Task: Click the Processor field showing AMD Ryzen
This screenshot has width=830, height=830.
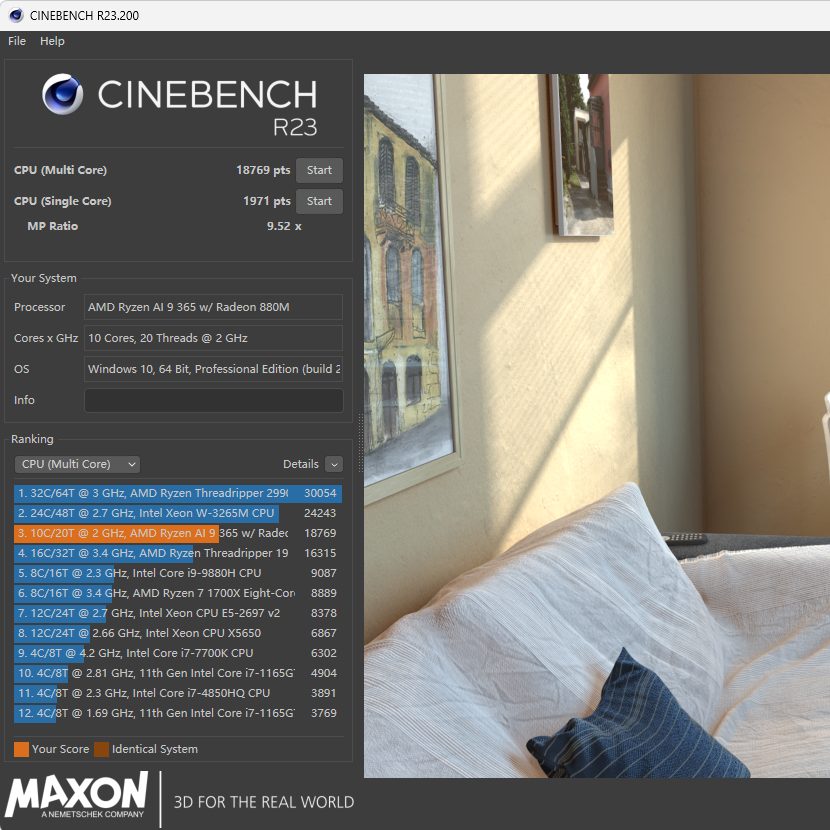Action: [x=213, y=307]
